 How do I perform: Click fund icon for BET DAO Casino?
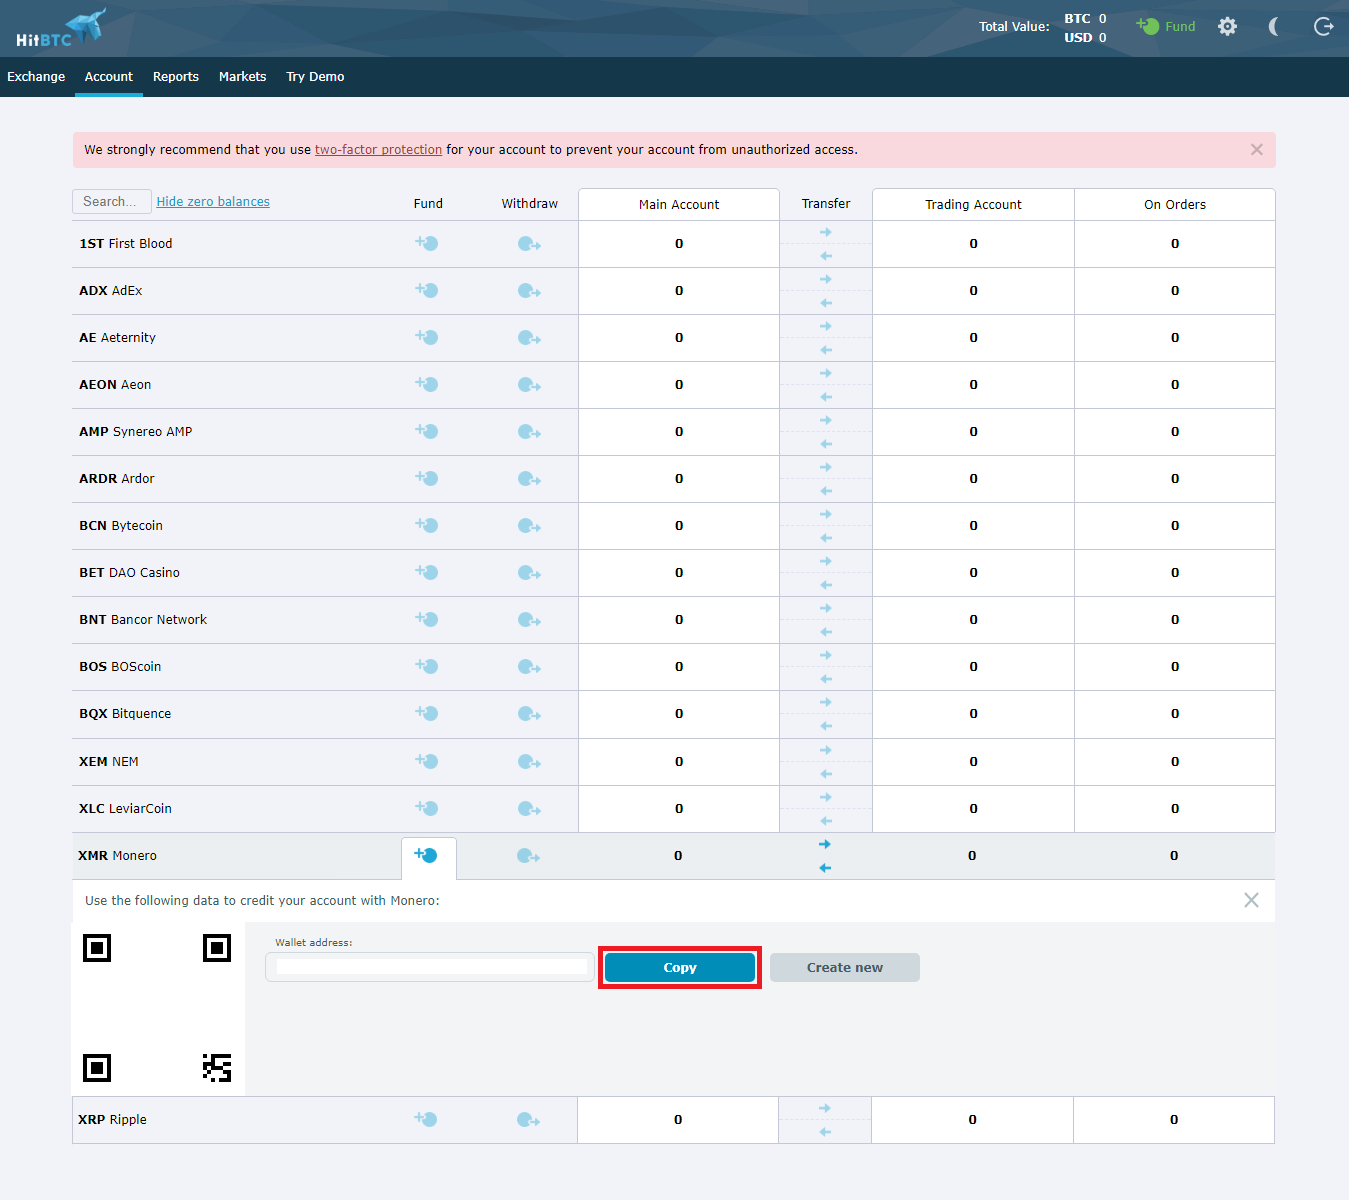427,572
